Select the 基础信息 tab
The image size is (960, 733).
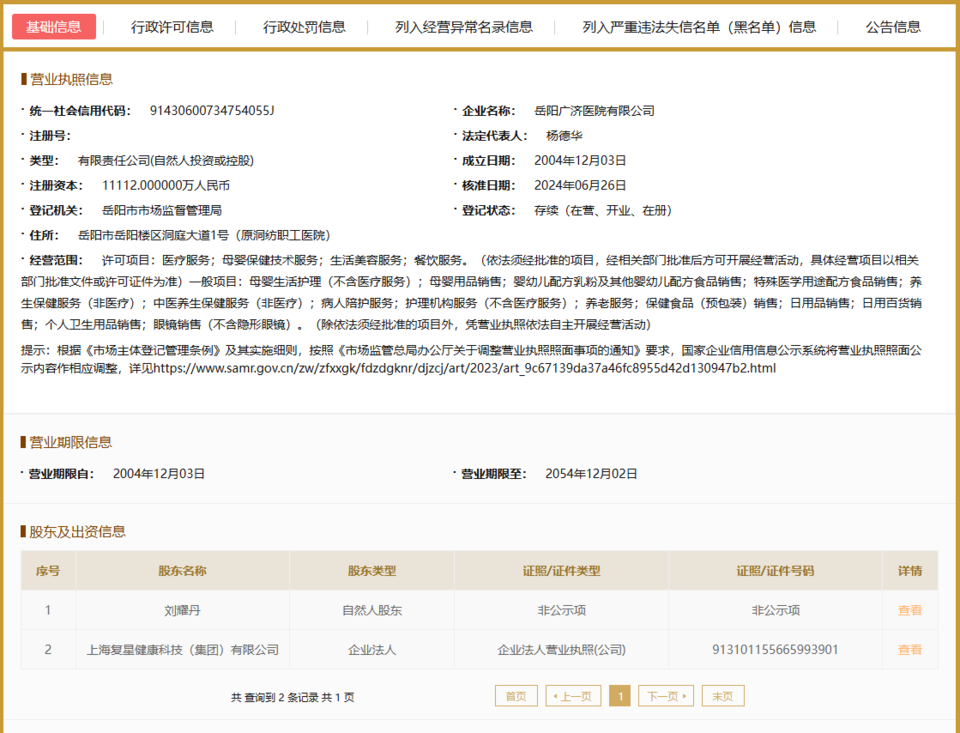[54, 27]
